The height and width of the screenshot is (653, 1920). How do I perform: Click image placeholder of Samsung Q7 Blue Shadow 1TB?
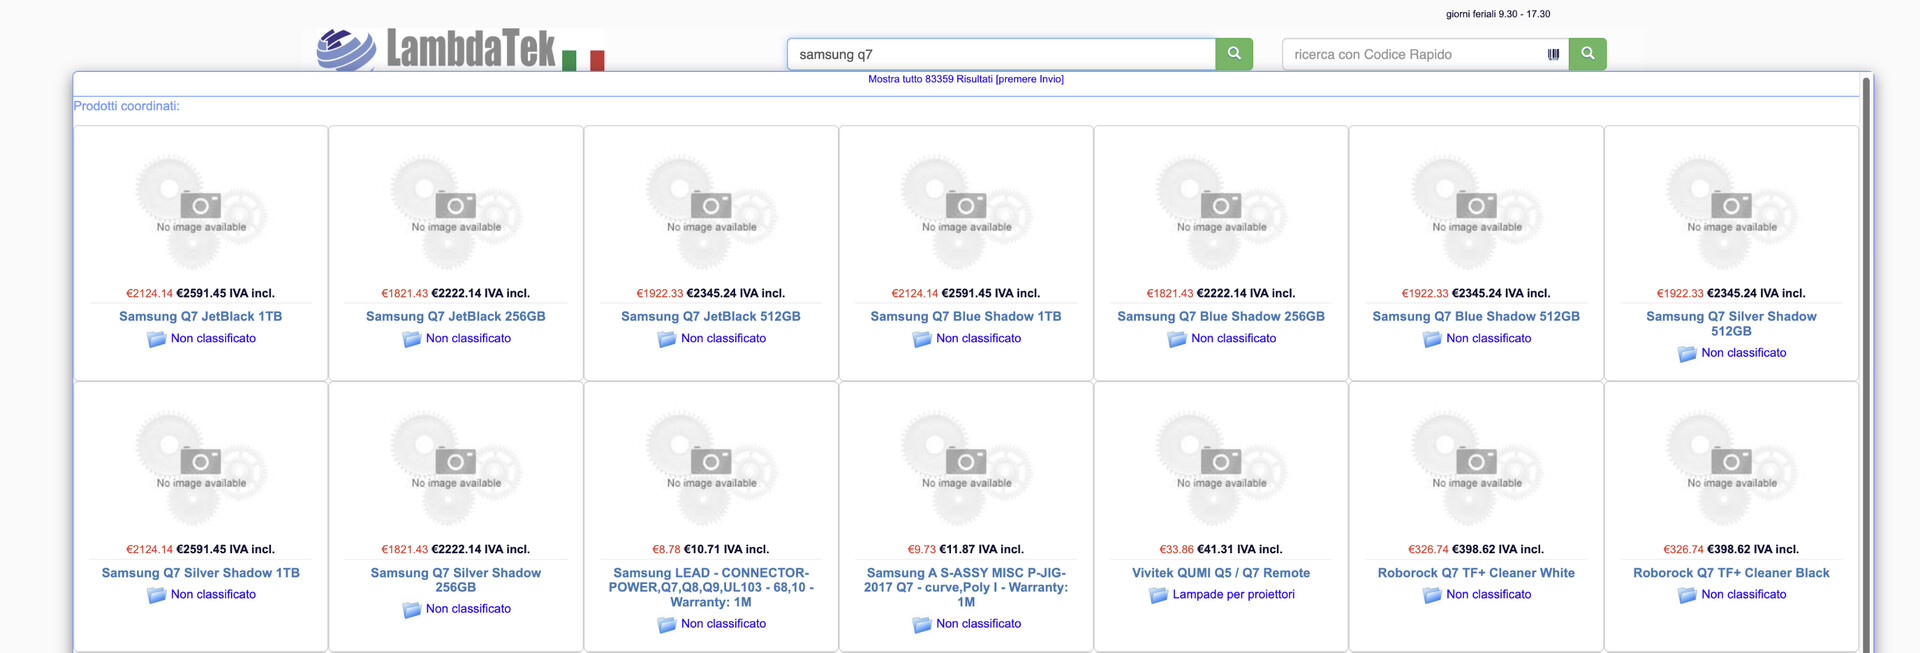pyautogui.click(x=966, y=212)
